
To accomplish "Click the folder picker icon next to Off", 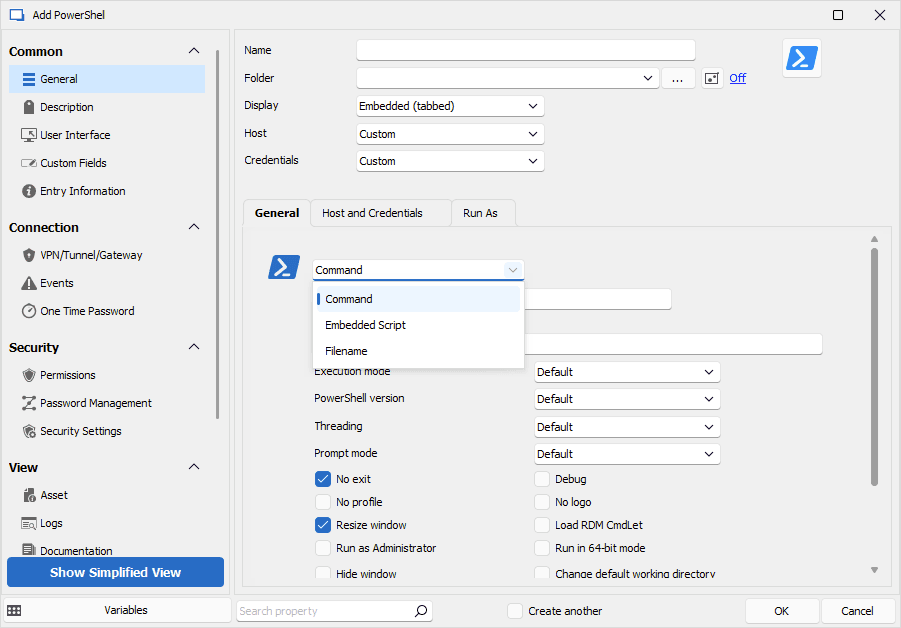I will tap(712, 78).
